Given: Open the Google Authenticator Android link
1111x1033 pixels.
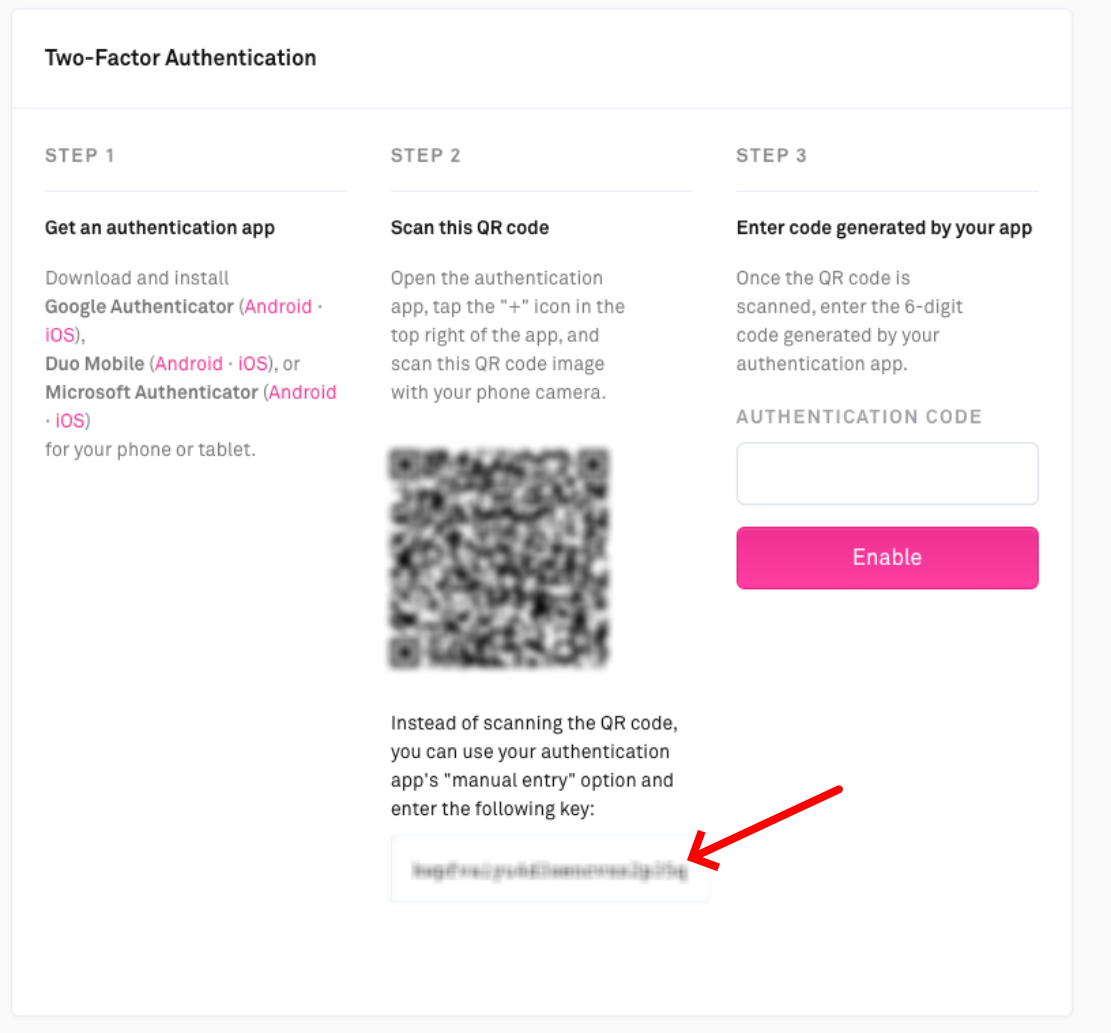Looking at the screenshot, I should tap(278, 307).
